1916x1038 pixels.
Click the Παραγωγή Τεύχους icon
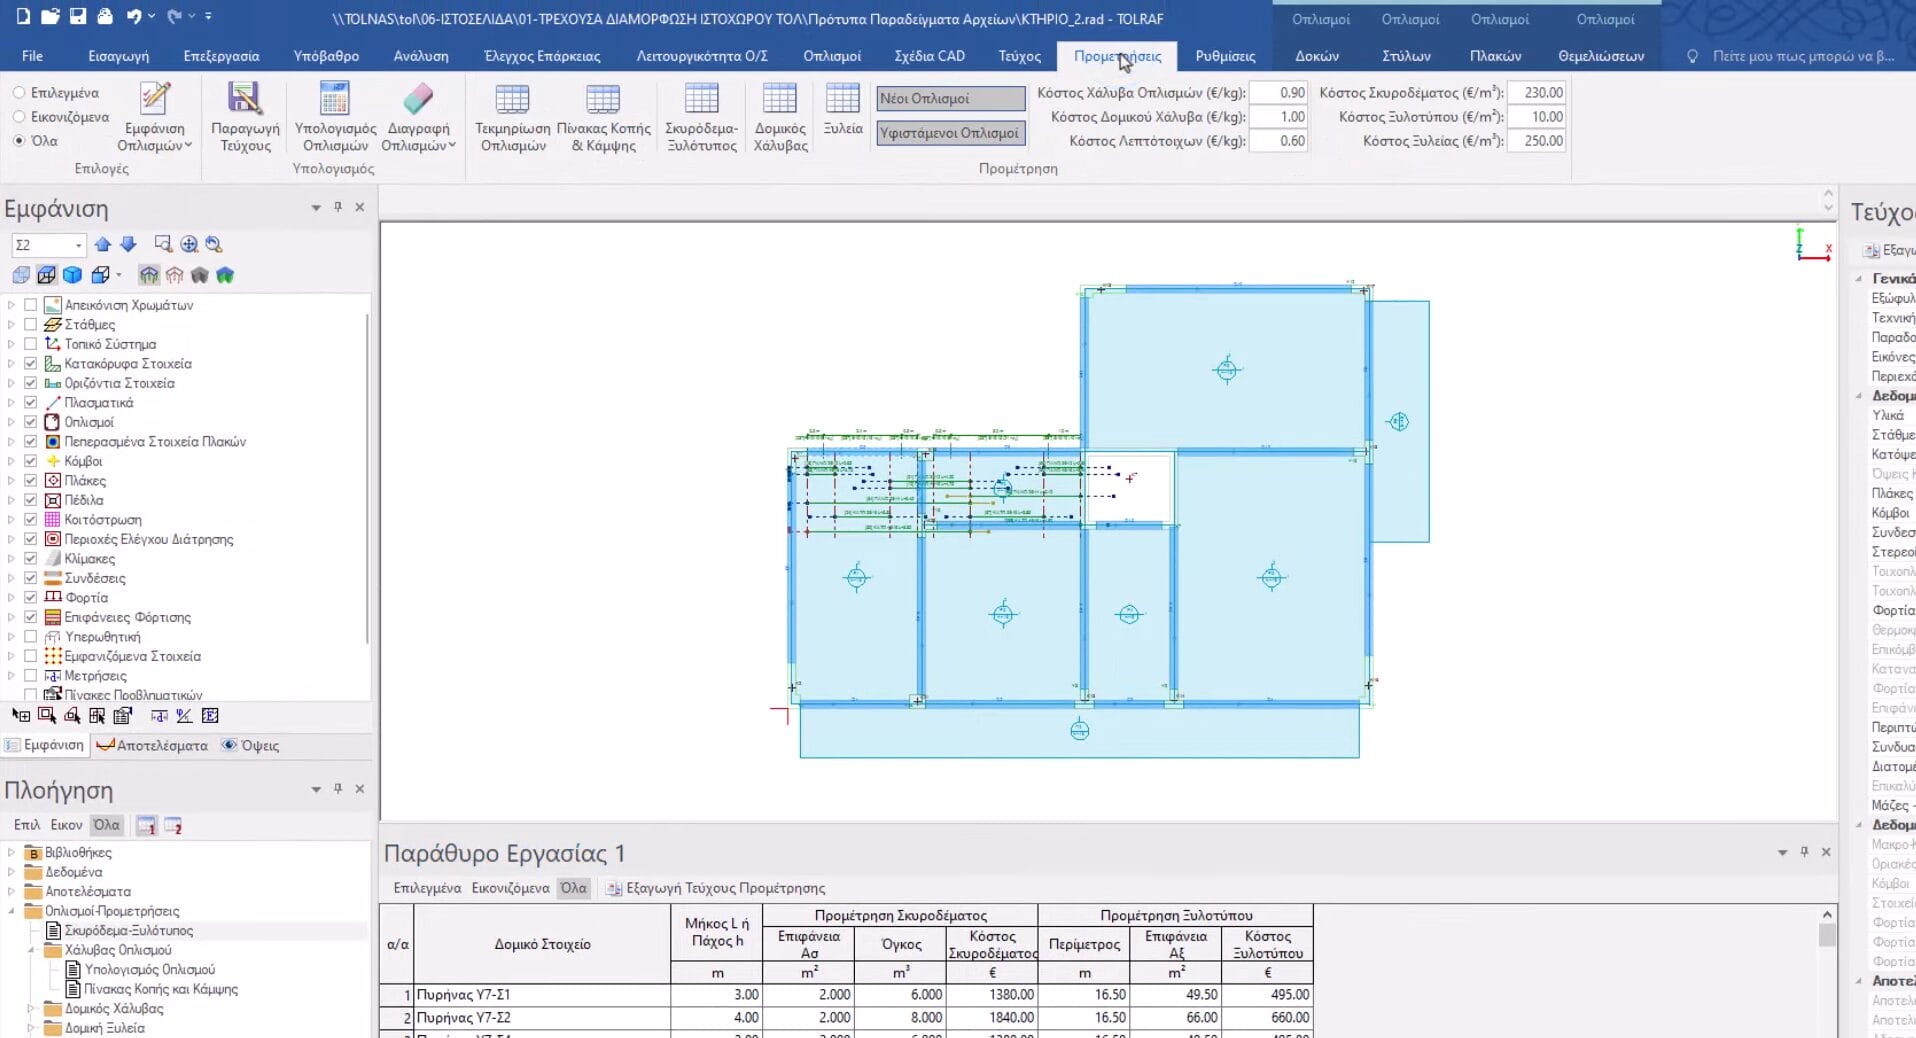pyautogui.click(x=245, y=100)
